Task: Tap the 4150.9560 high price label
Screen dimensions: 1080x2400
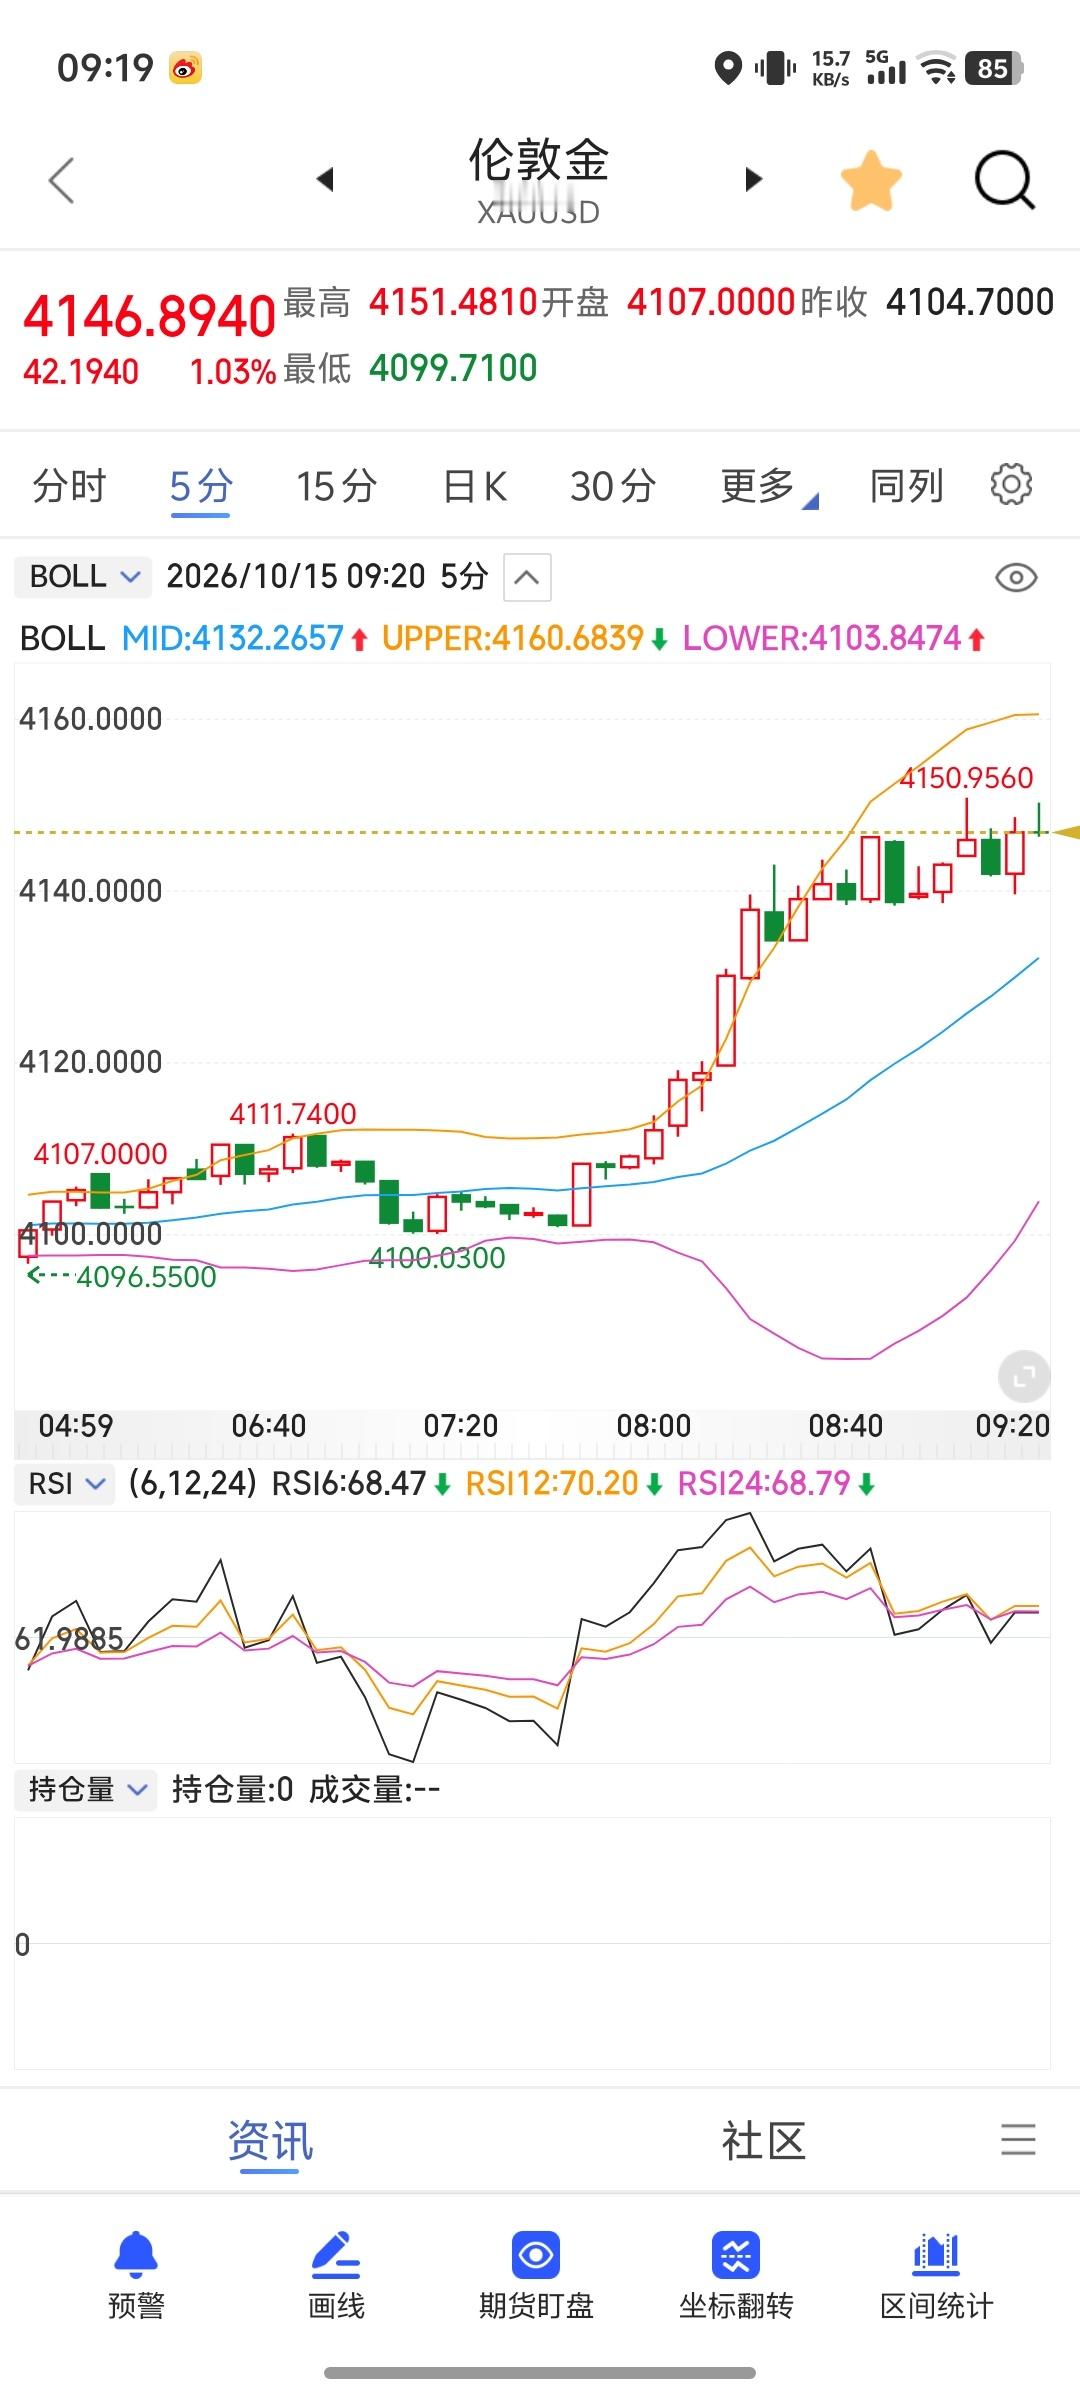Action: [966, 778]
